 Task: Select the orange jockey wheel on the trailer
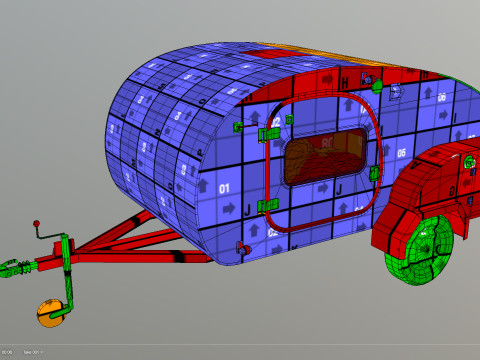(x=50, y=313)
